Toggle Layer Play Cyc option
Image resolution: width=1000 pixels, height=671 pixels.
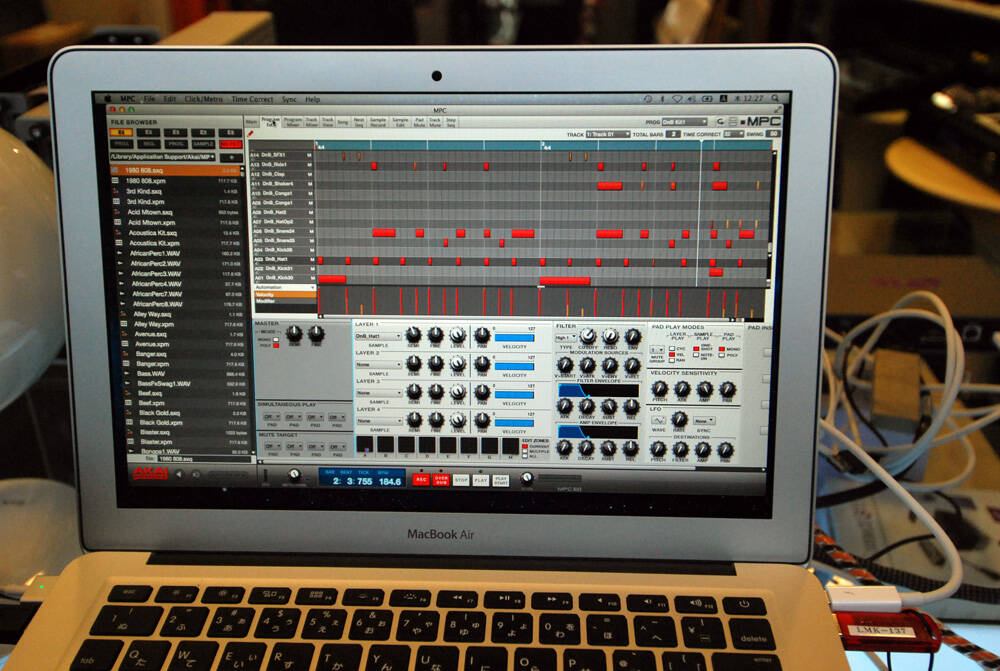pos(672,349)
